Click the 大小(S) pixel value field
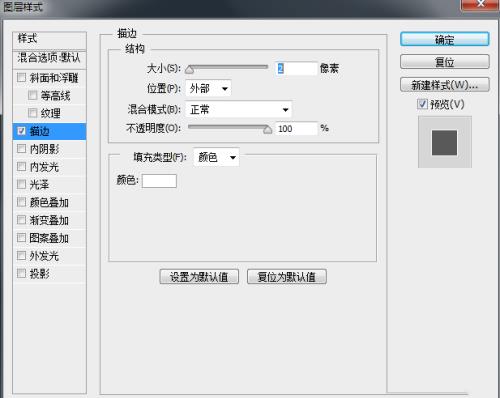 pos(296,68)
